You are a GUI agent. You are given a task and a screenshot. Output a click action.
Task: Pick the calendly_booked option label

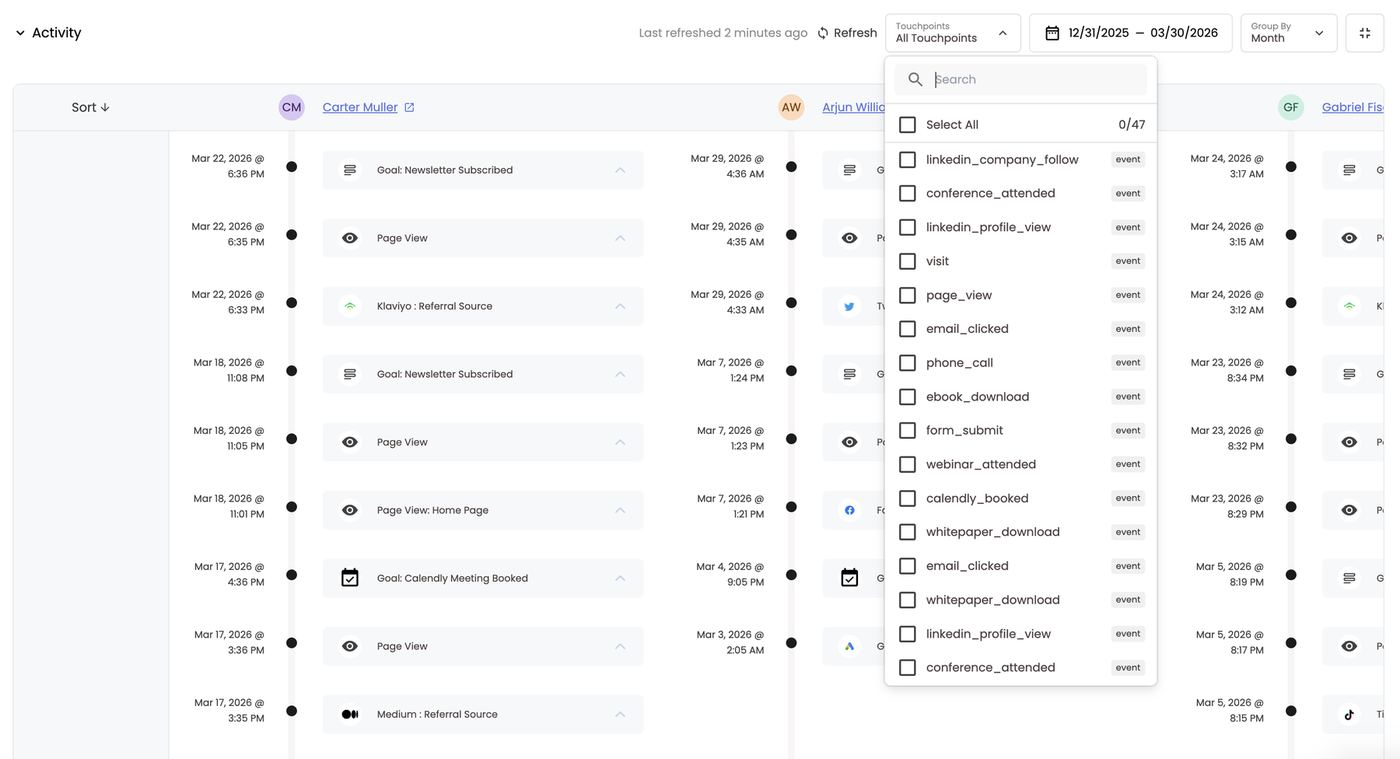pyautogui.click(x=977, y=498)
